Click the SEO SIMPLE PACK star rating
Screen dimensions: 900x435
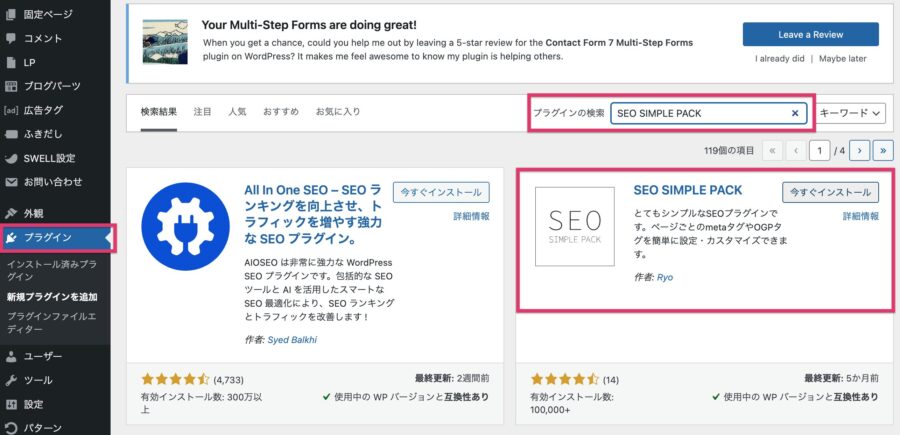pos(565,379)
